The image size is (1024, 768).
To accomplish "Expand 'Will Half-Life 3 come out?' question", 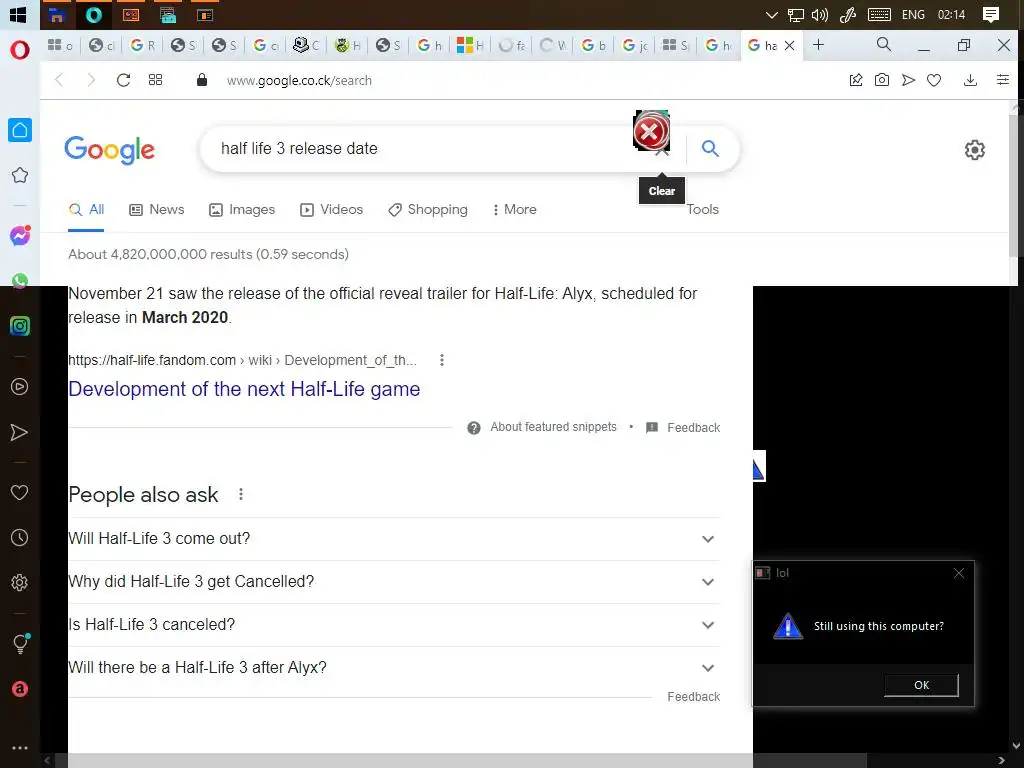I will coord(394,539).
